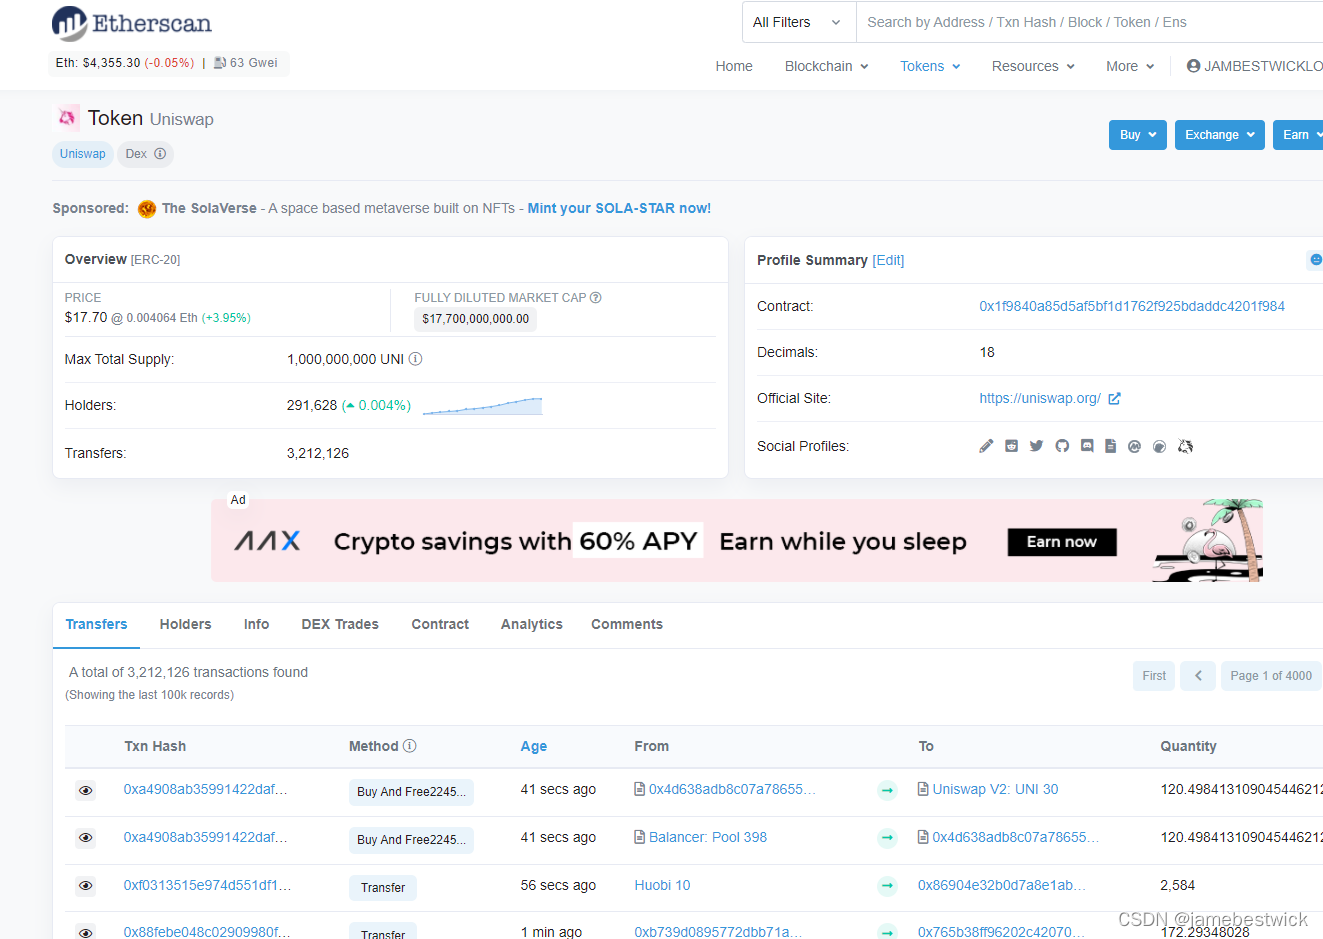Image resolution: width=1323 pixels, height=939 pixels.
Task: Click the Uniswap token logo icon
Action: tap(67, 118)
